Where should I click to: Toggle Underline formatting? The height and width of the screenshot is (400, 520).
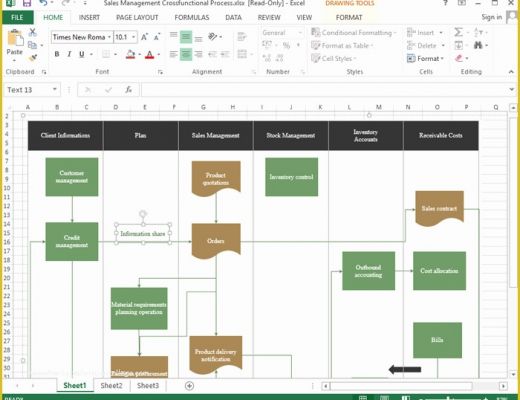(x=81, y=54)
